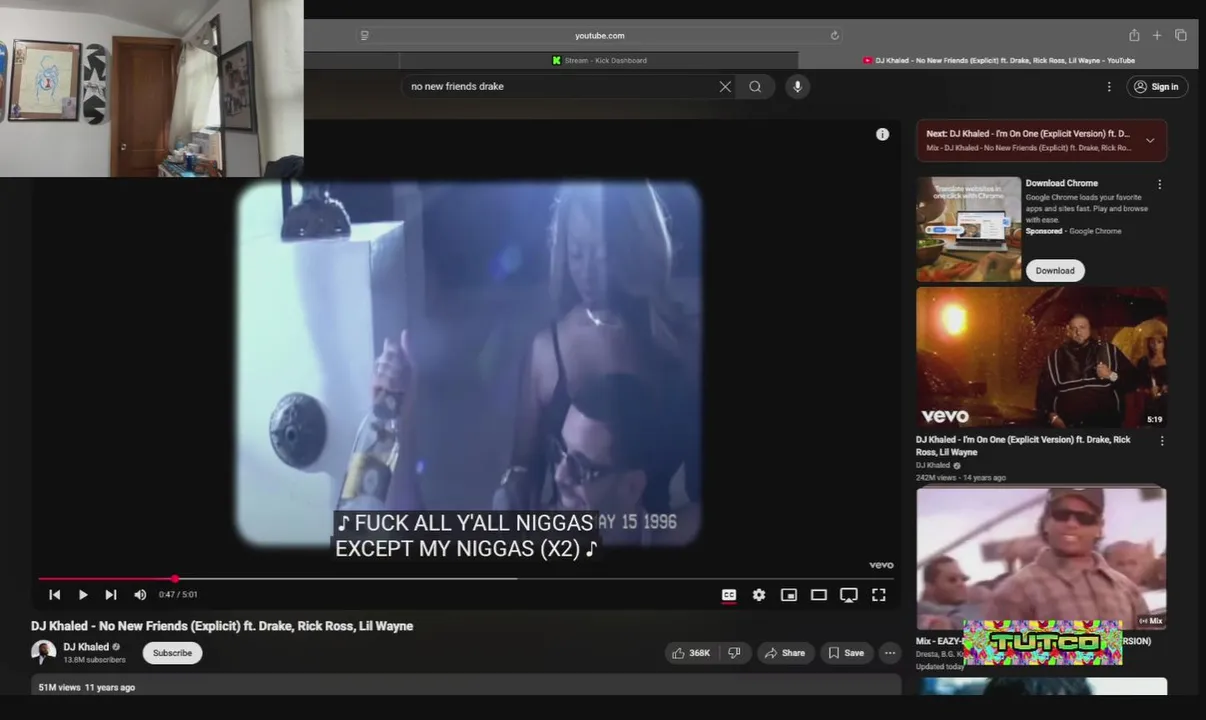
Task: Play the video with the play button
Action: click(x=83, y=595)
